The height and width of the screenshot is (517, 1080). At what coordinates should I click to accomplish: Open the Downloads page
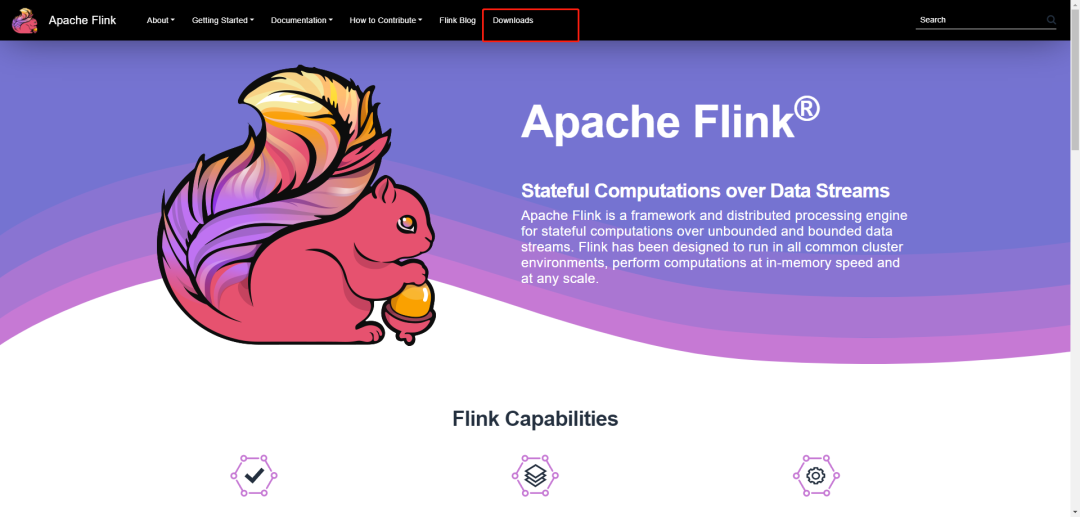(513, 21)
